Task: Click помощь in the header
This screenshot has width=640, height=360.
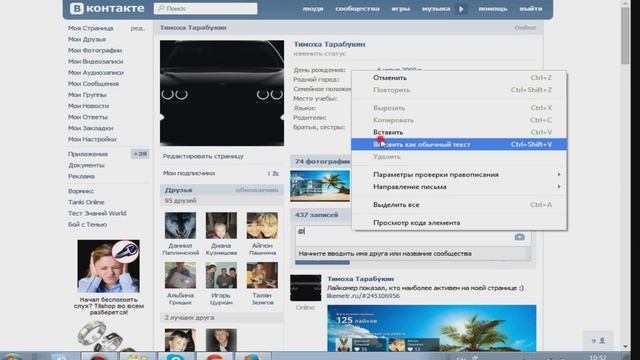Action: click(493, 9)
